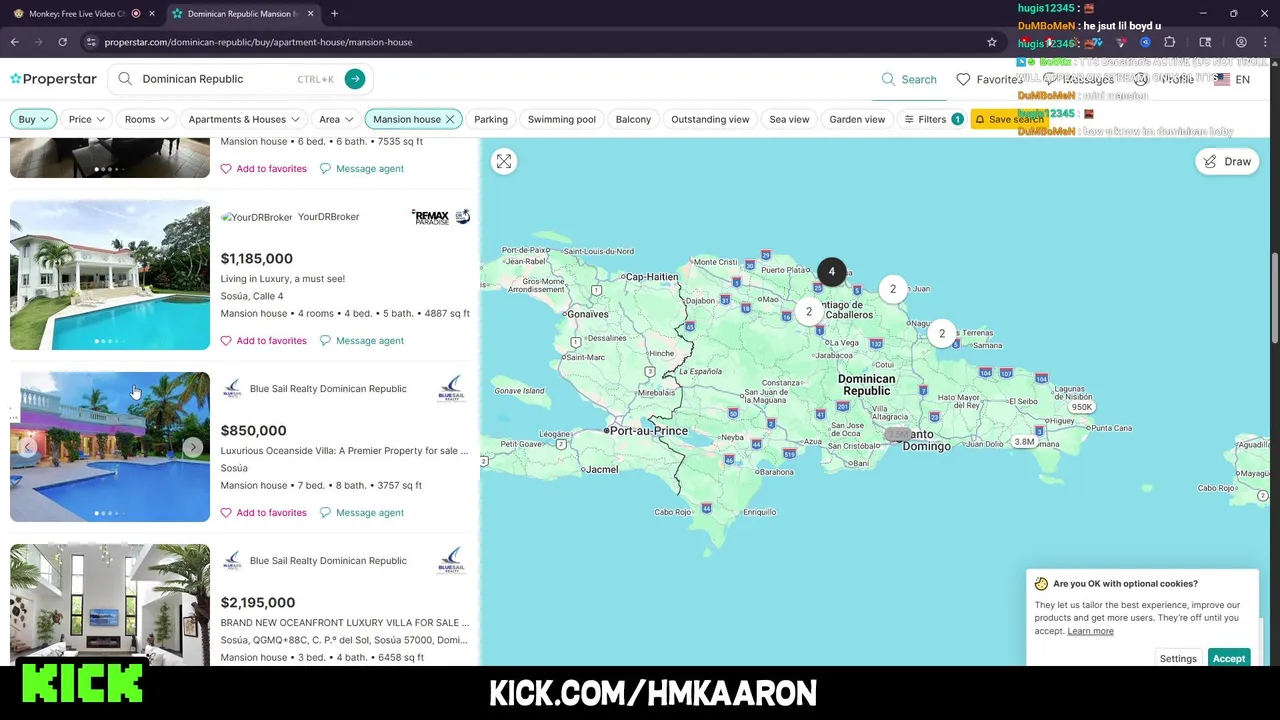
Task: Add top 7535 sq ft listing to favorites
Action: coord(264,168)
